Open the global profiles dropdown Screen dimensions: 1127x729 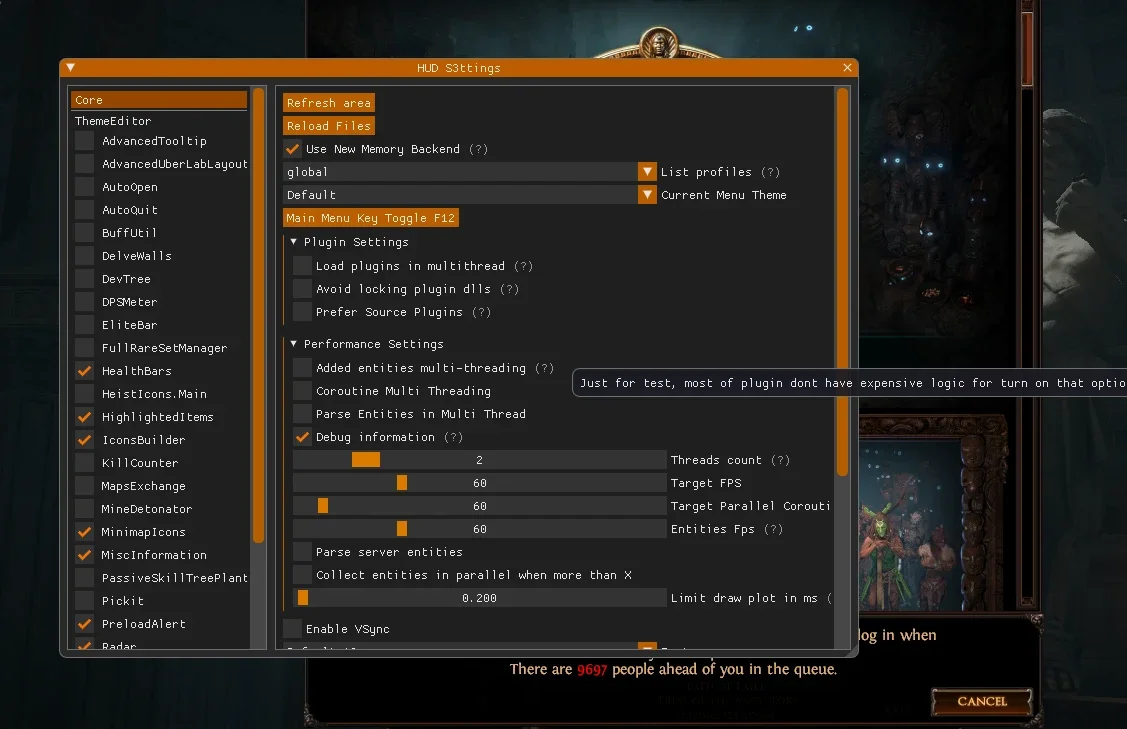pos(647,172)
